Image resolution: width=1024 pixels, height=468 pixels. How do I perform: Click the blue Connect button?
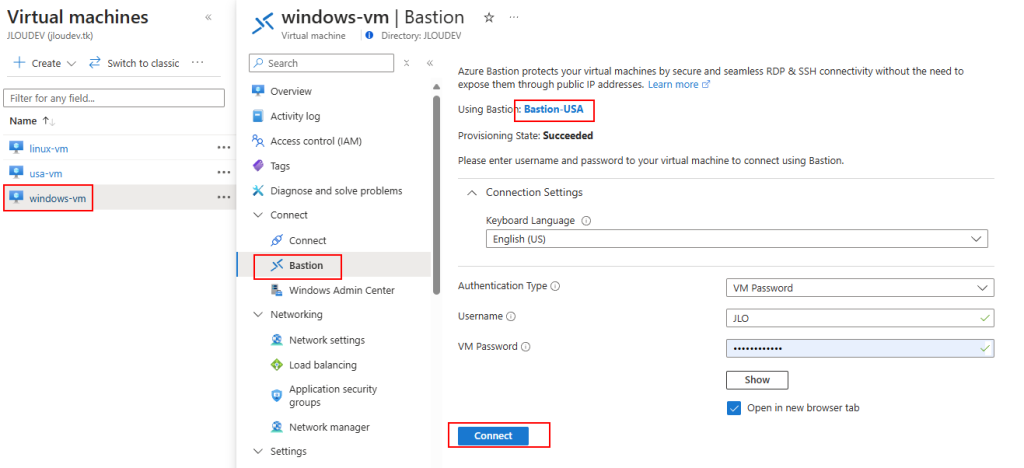pyautogui.click(x=493, y=436)
